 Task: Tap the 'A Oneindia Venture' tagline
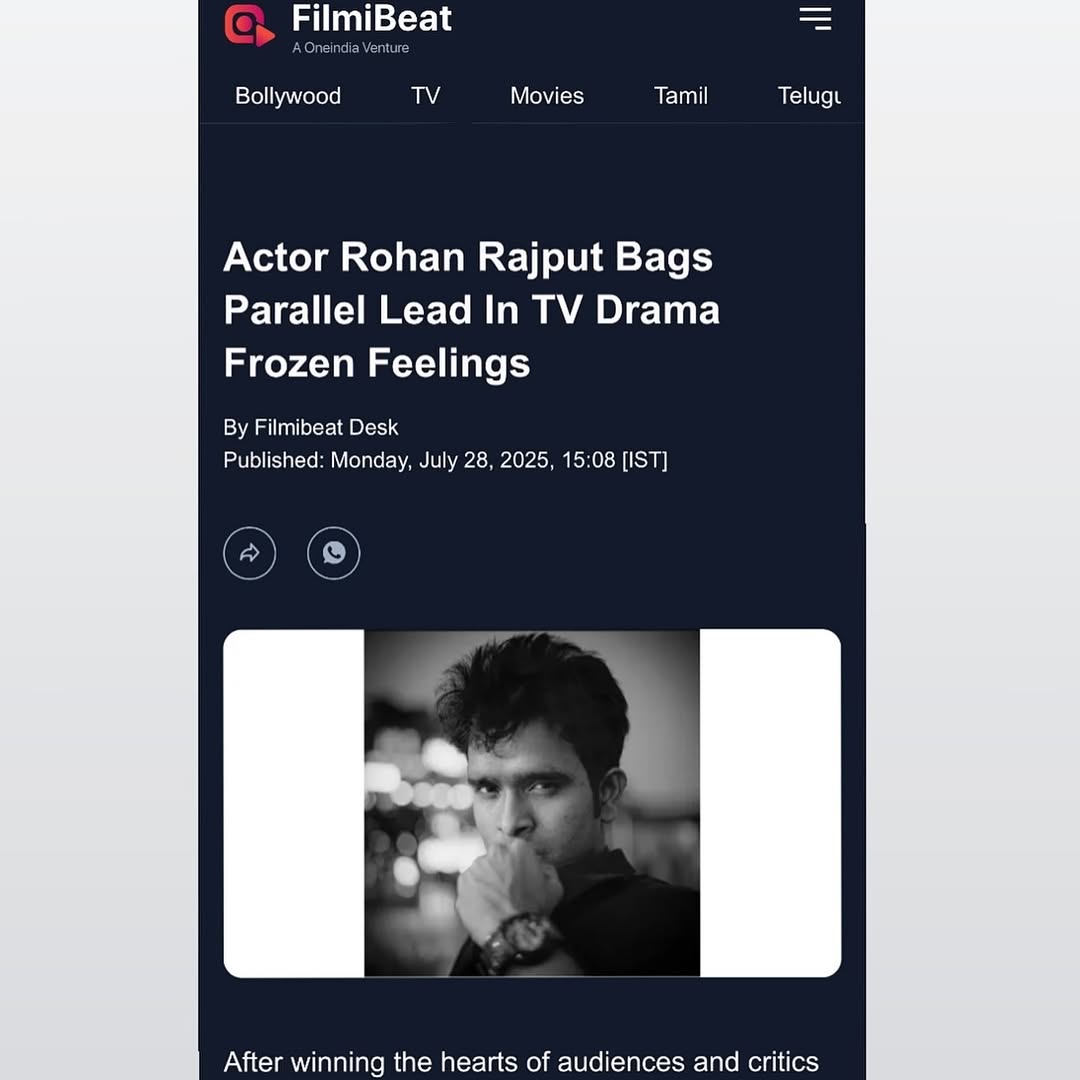[x=351, y=48]
